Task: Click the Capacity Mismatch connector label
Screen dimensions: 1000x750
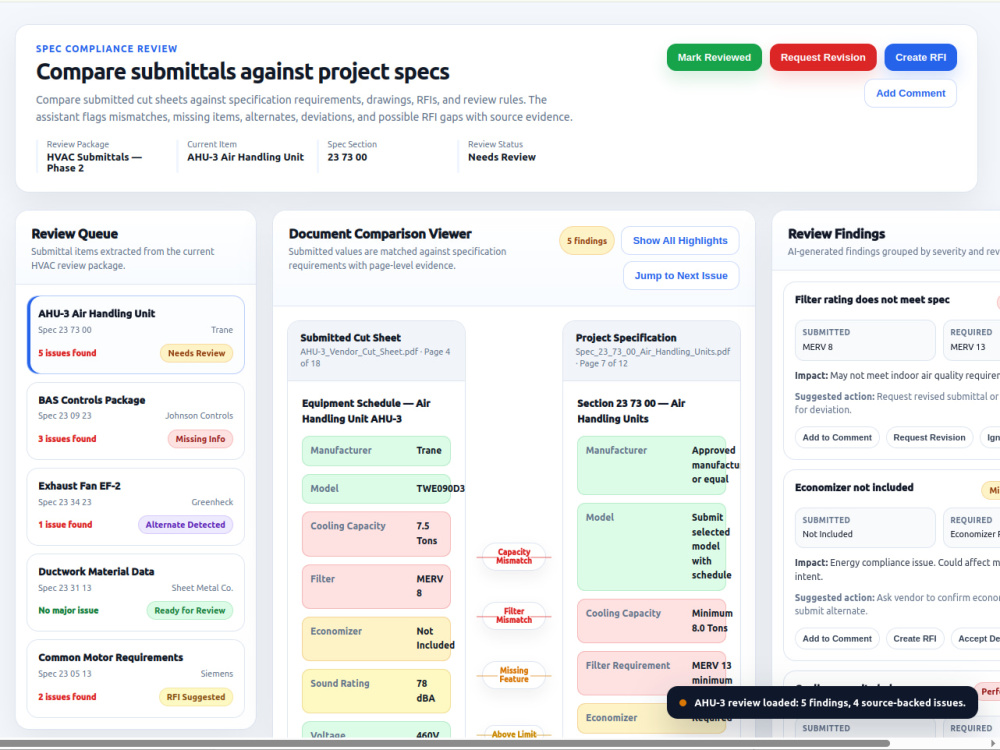Action: tap(514, 556)
